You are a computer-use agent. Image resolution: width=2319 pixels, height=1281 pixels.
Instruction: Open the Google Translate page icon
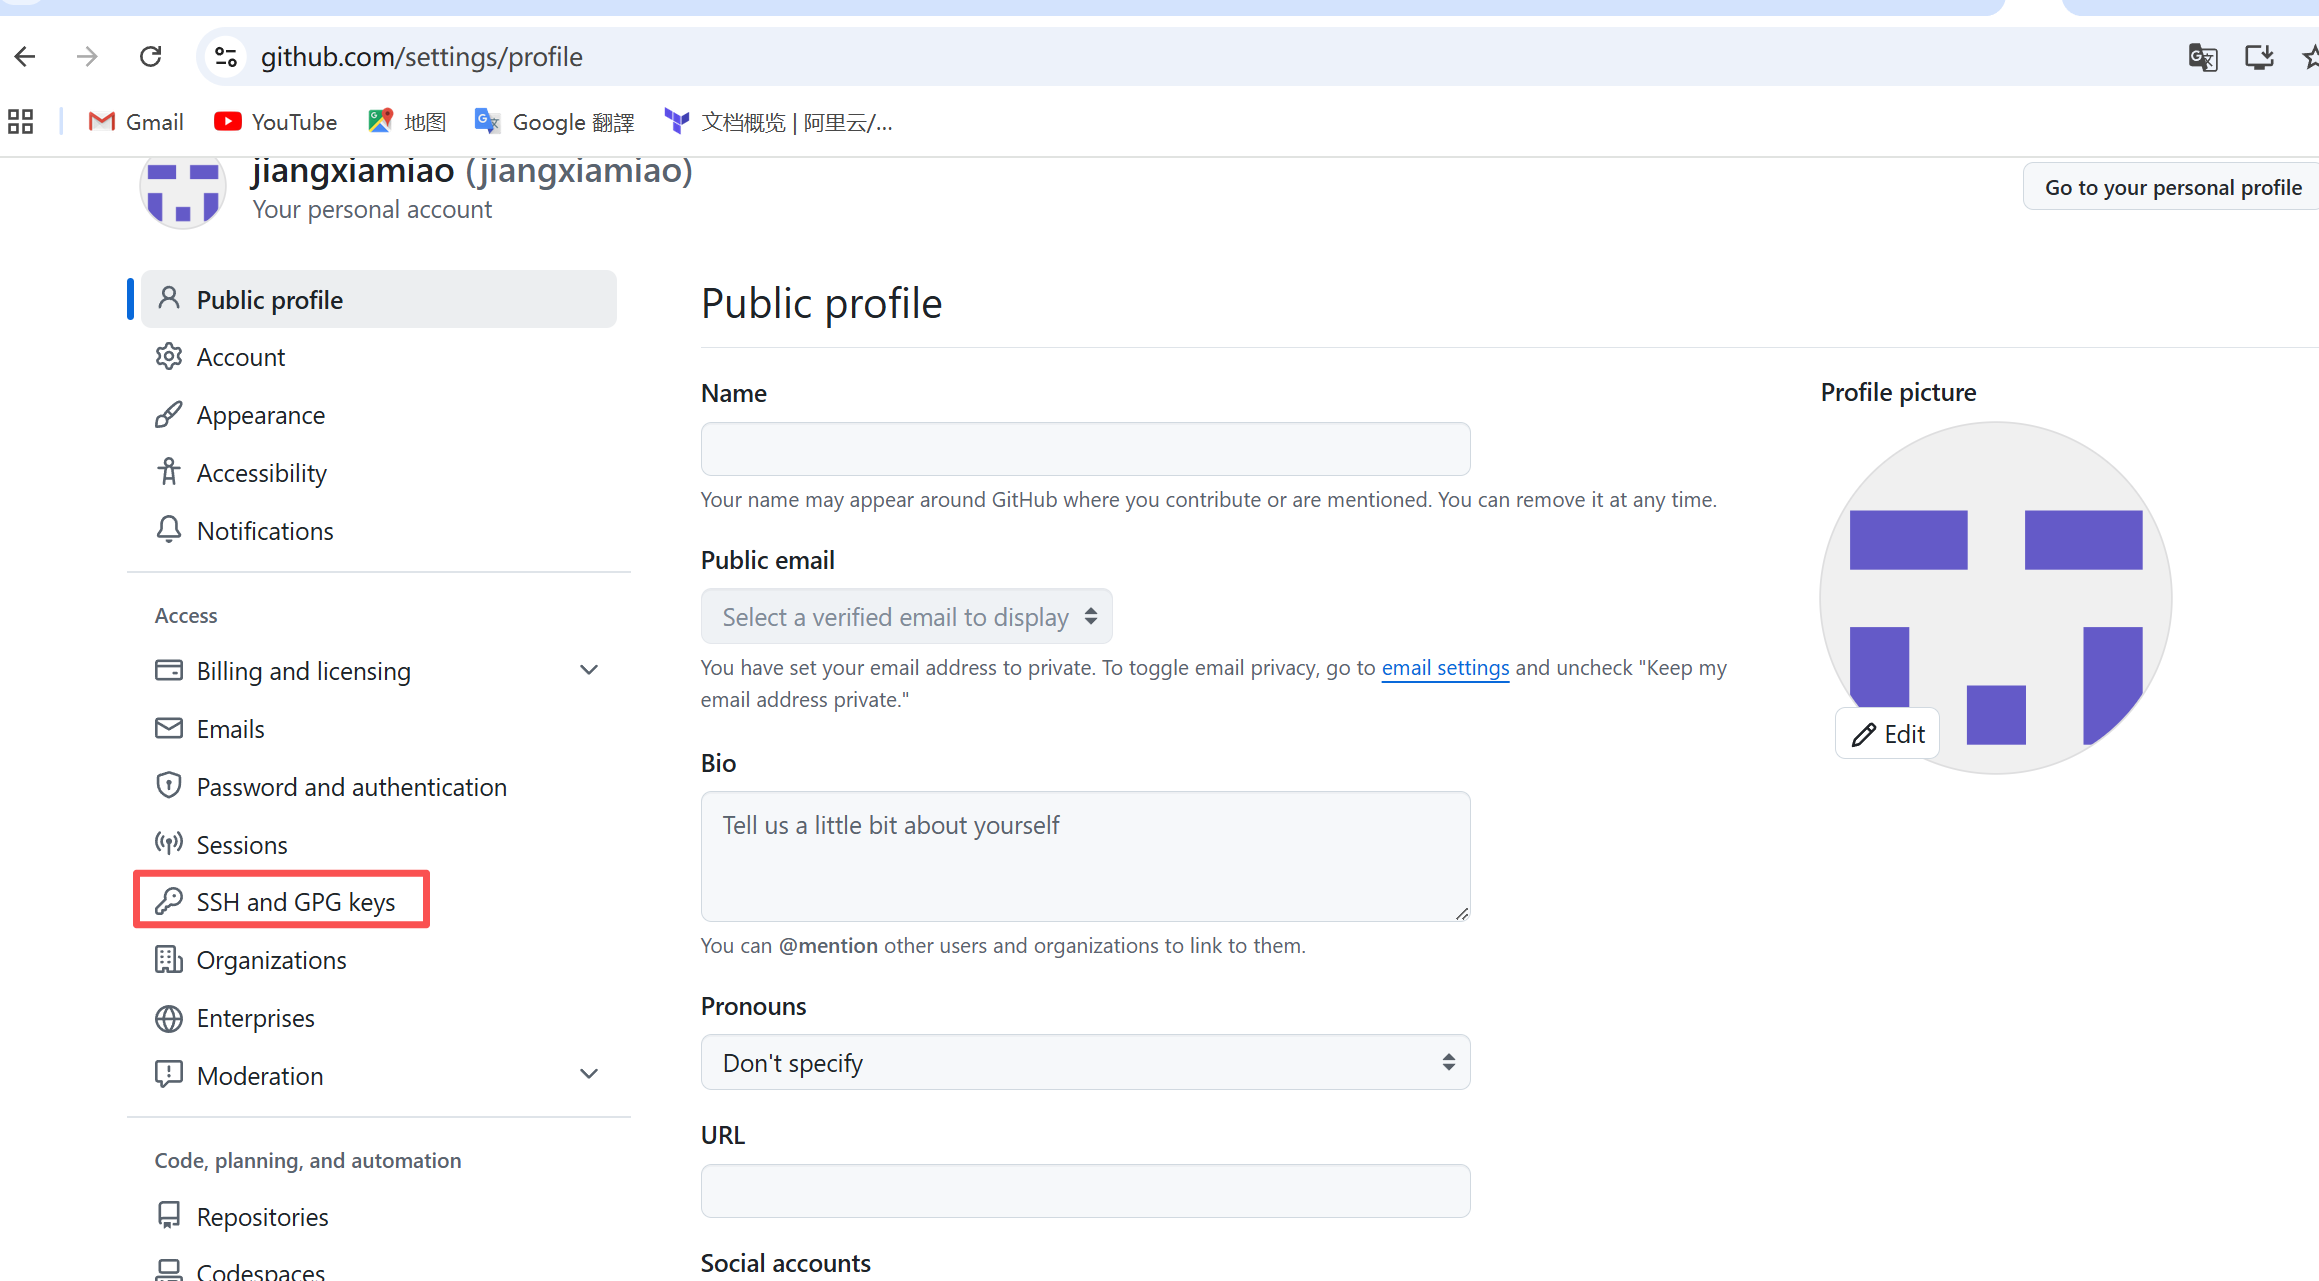2202,57
